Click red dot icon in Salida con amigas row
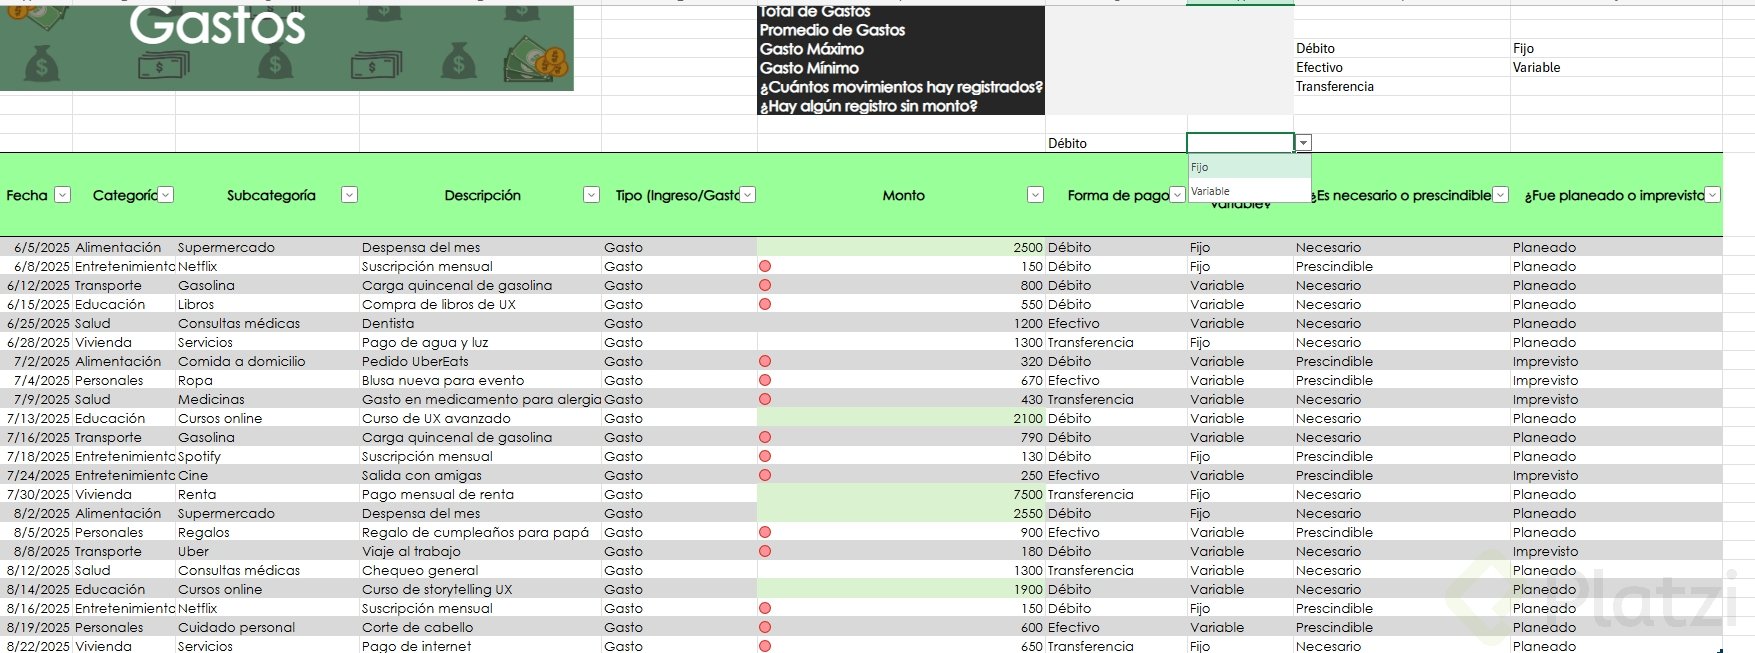The image size is (1755, 653). 765,475
